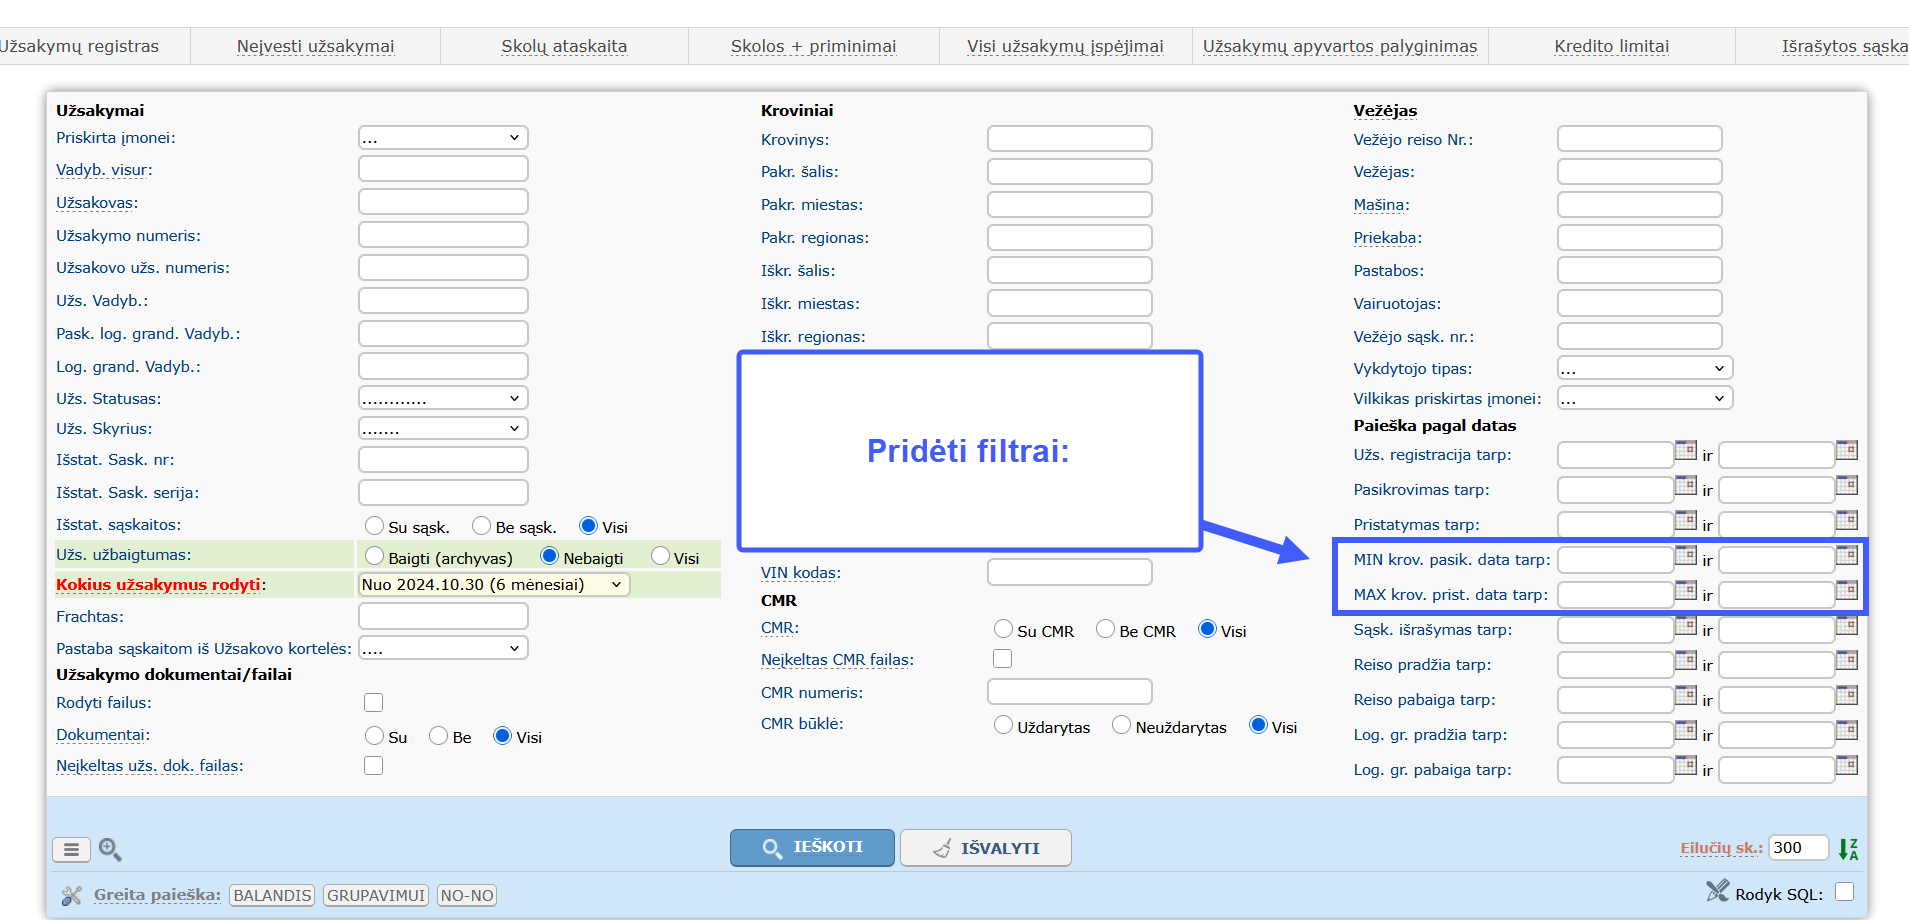Open first calendar for Reiso pabaiga tarp

pyautogui.click(x=1686, y=695)
